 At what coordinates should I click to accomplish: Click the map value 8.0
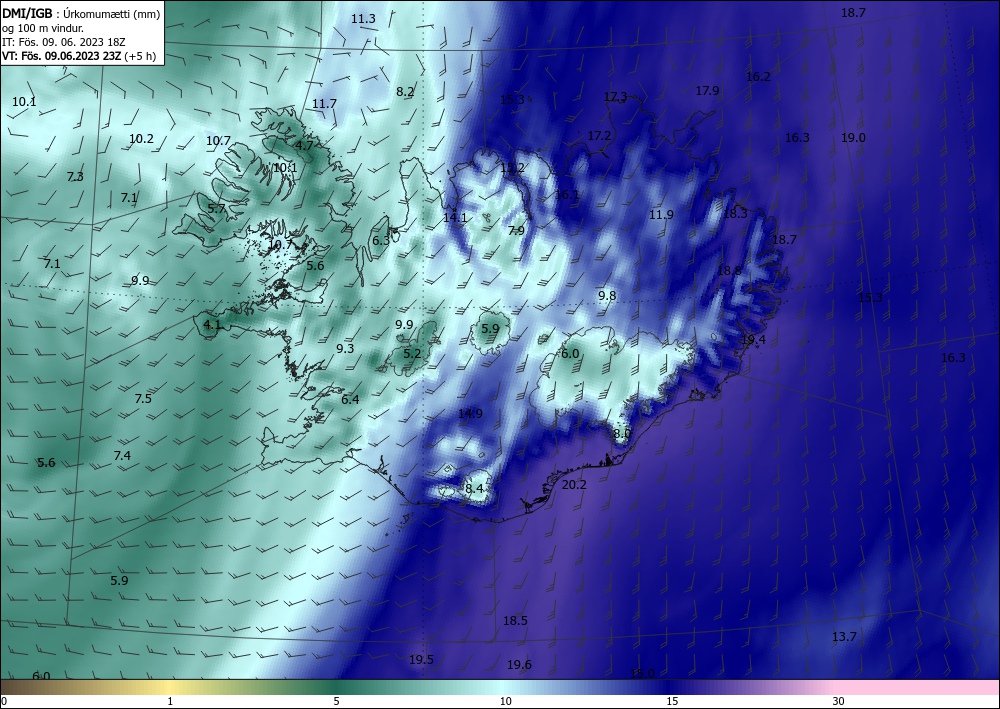pos(622,434)
